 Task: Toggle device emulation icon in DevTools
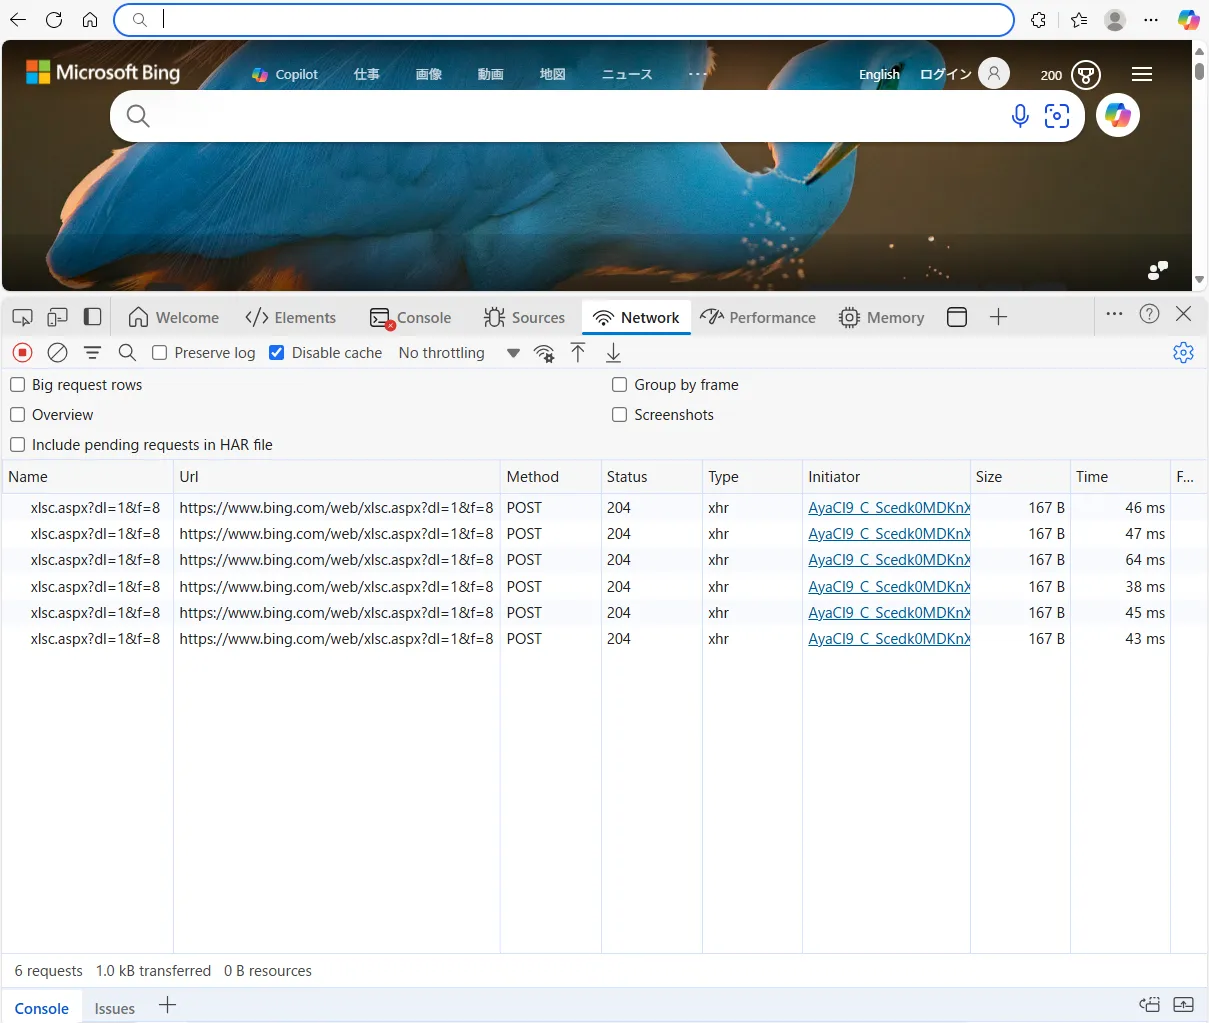tap(57, 317)
